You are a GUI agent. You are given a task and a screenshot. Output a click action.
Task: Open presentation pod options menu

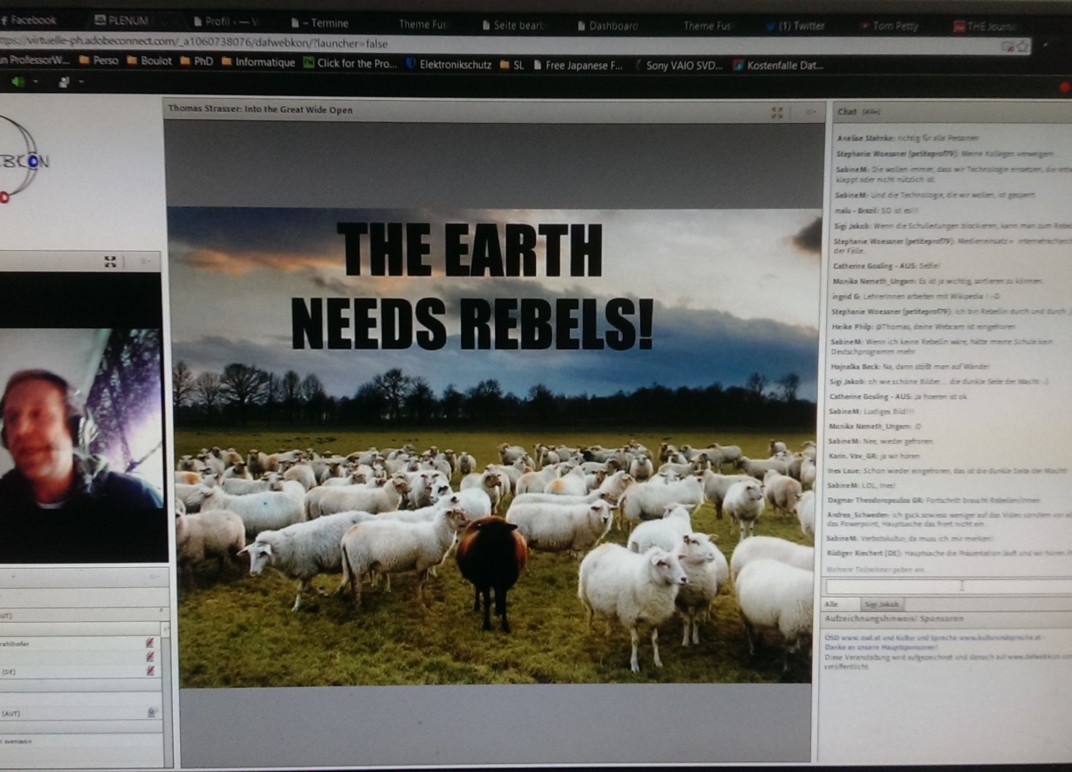point(809,111)
